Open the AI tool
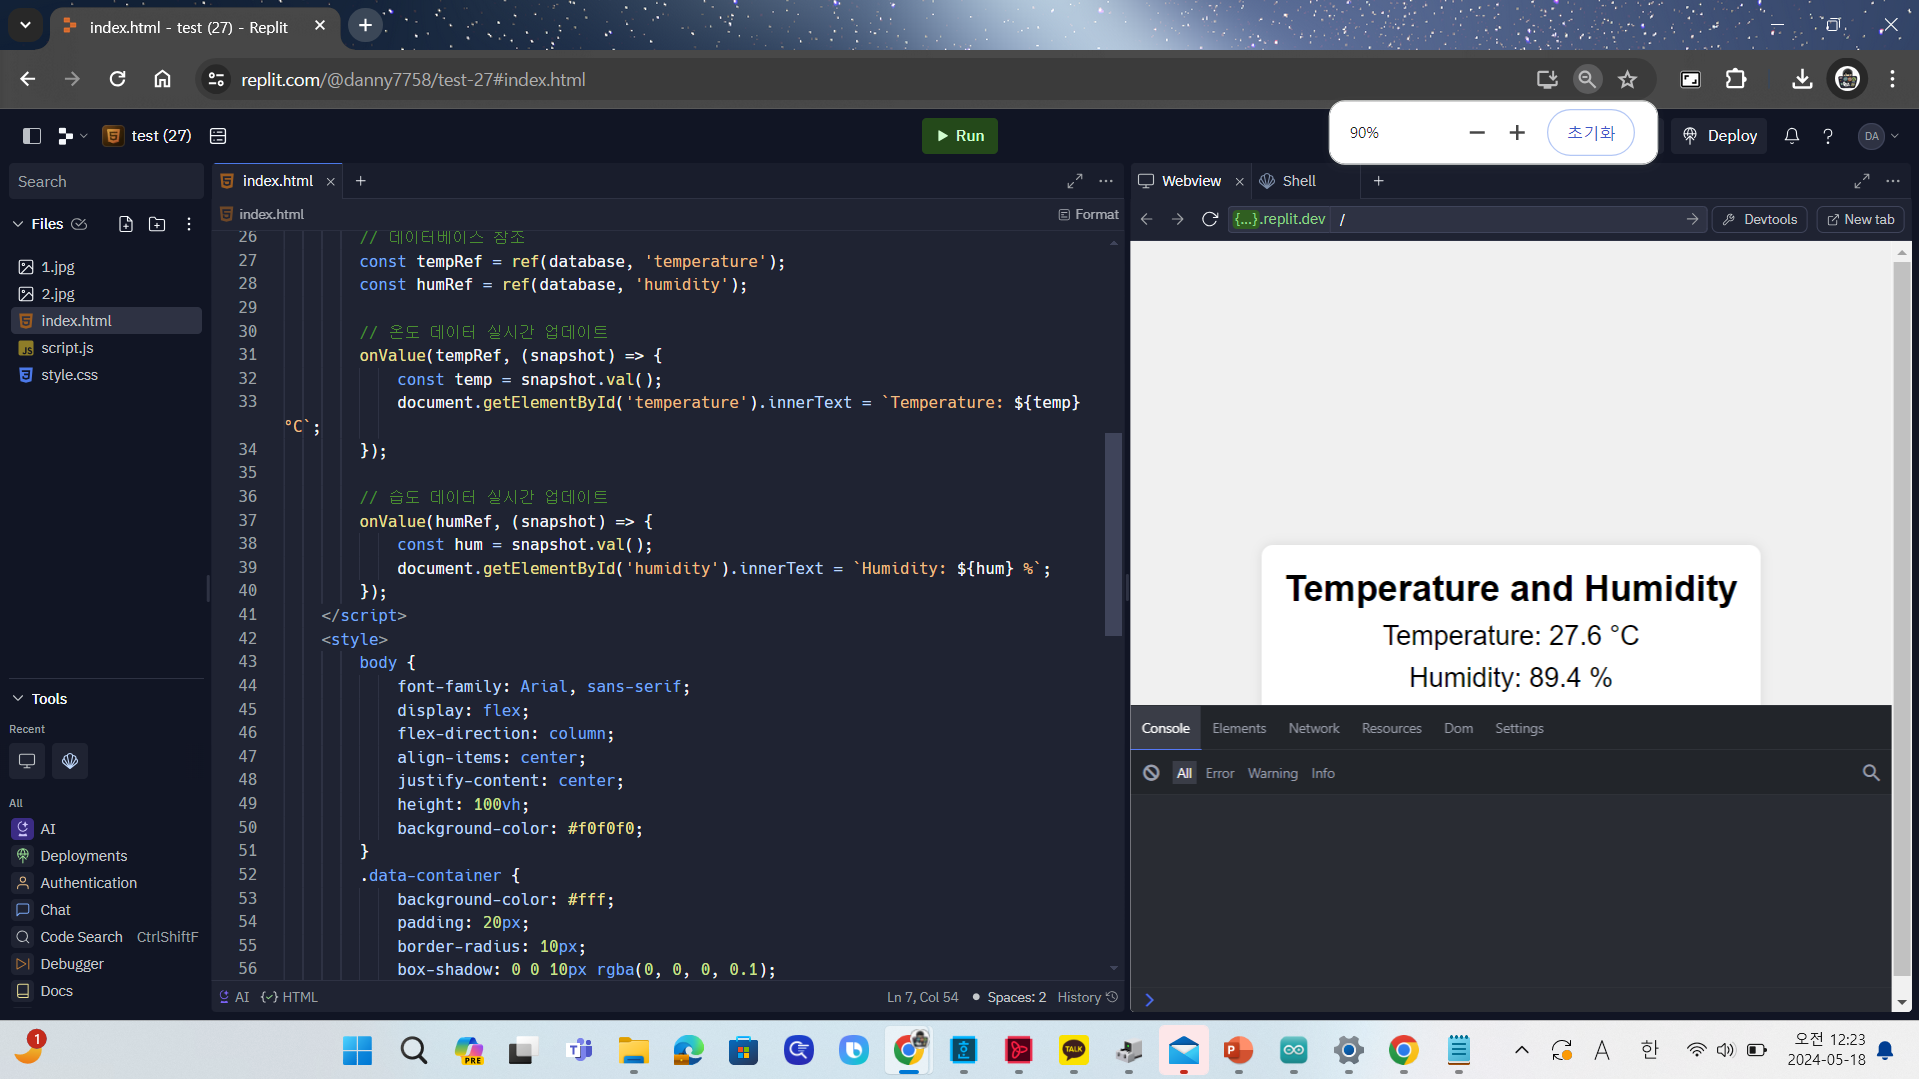Viewport: 1919px width, 1079px height. (x=106, y=829)
